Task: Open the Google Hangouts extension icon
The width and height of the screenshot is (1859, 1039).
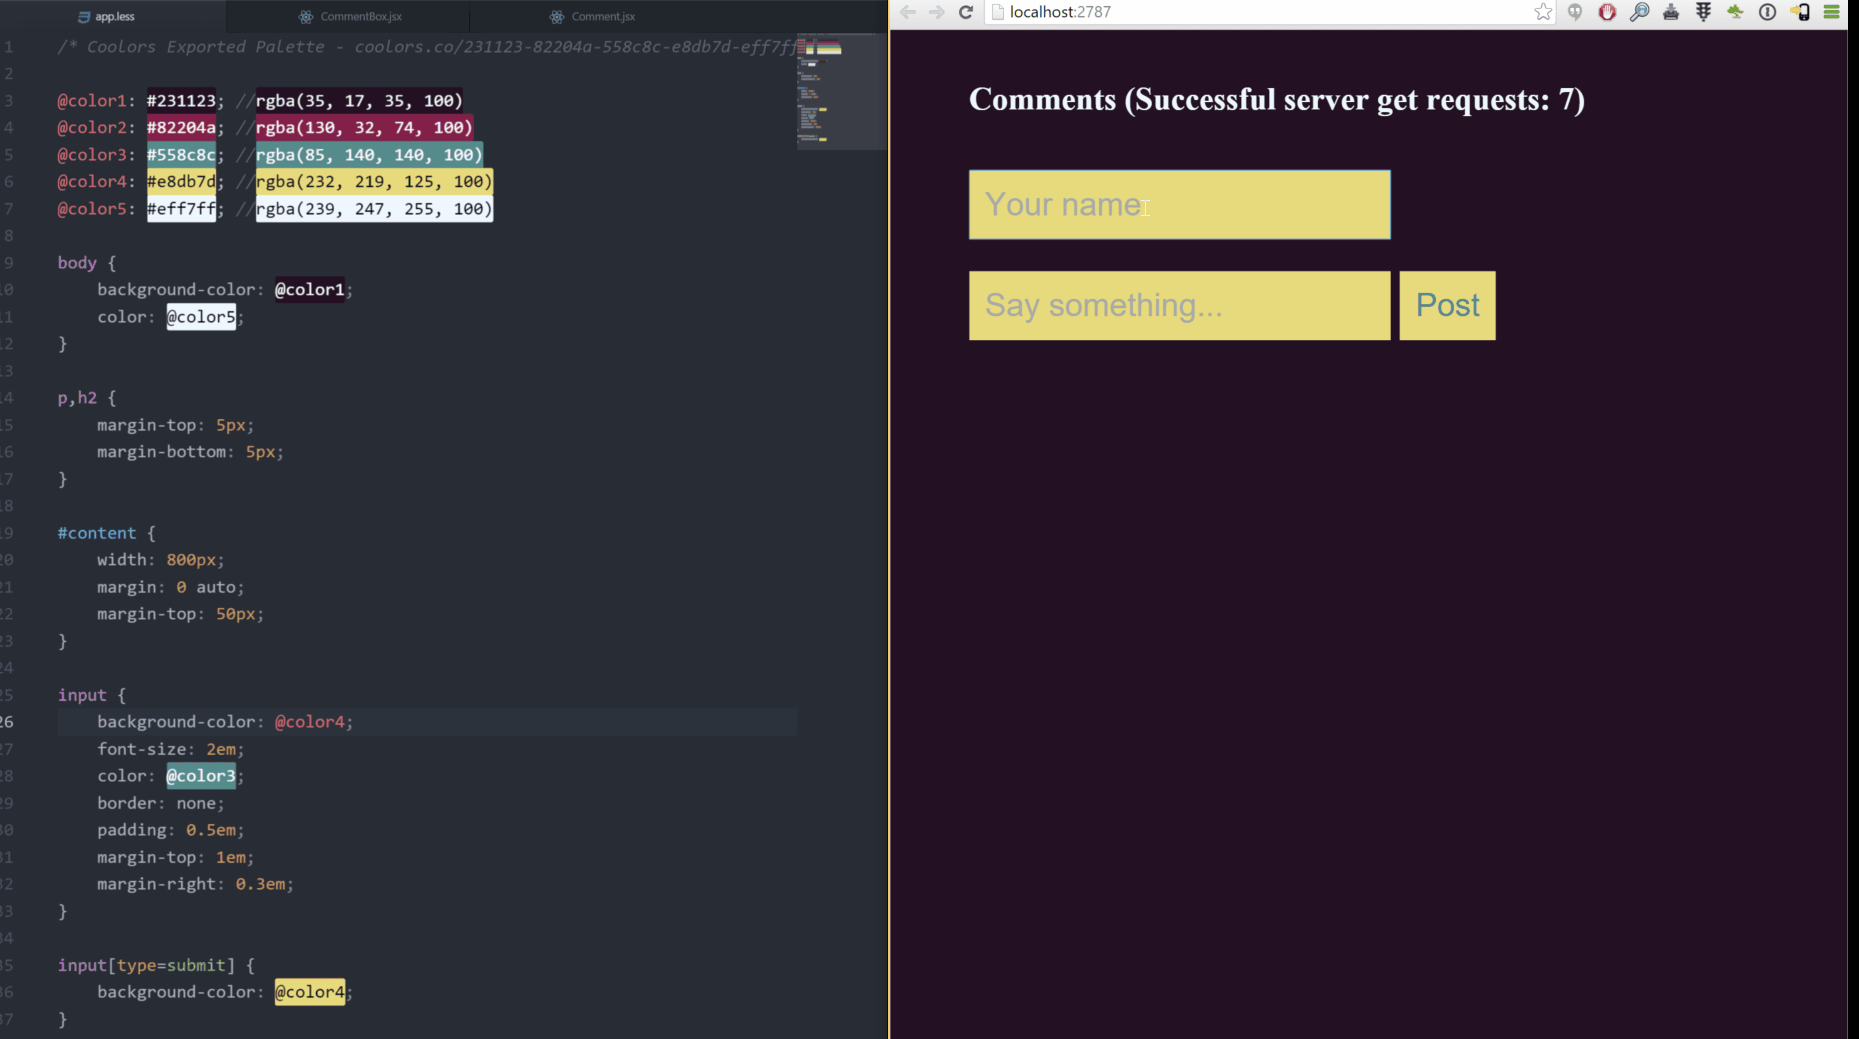Action: (x=1575, y=12)
